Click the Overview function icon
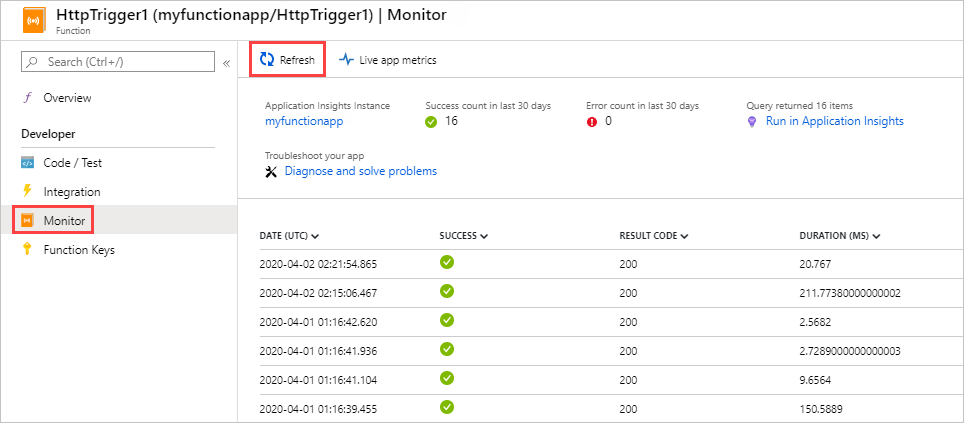The width and height of the screenshot is (964, 423). coord(27,98)
